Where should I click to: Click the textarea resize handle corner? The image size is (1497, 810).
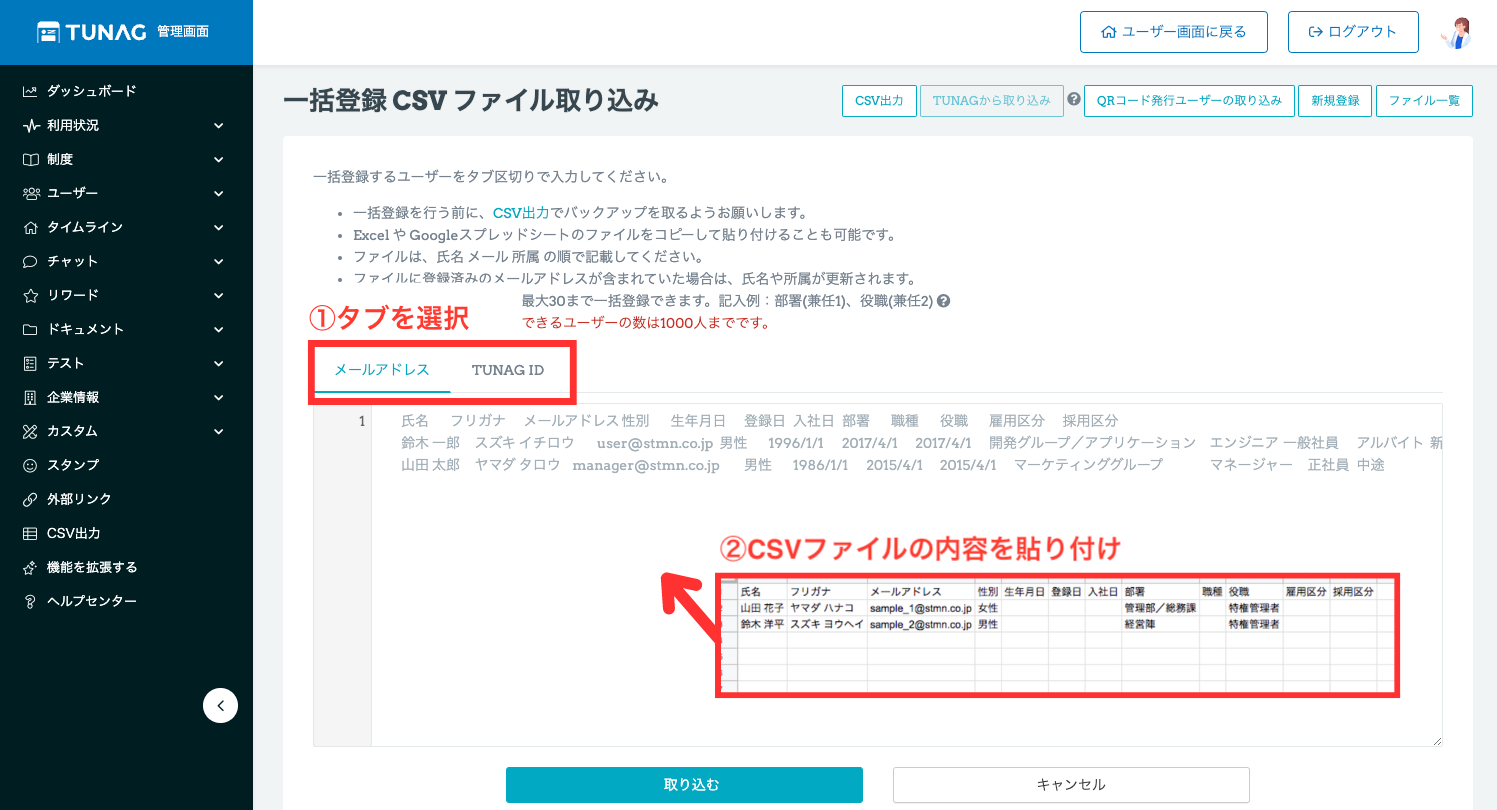tap(1437, 740)
